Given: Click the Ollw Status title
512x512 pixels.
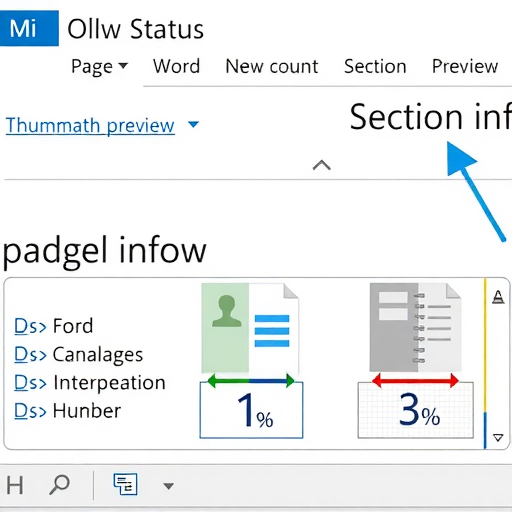Looking at the screenshot, I should 135,29.
